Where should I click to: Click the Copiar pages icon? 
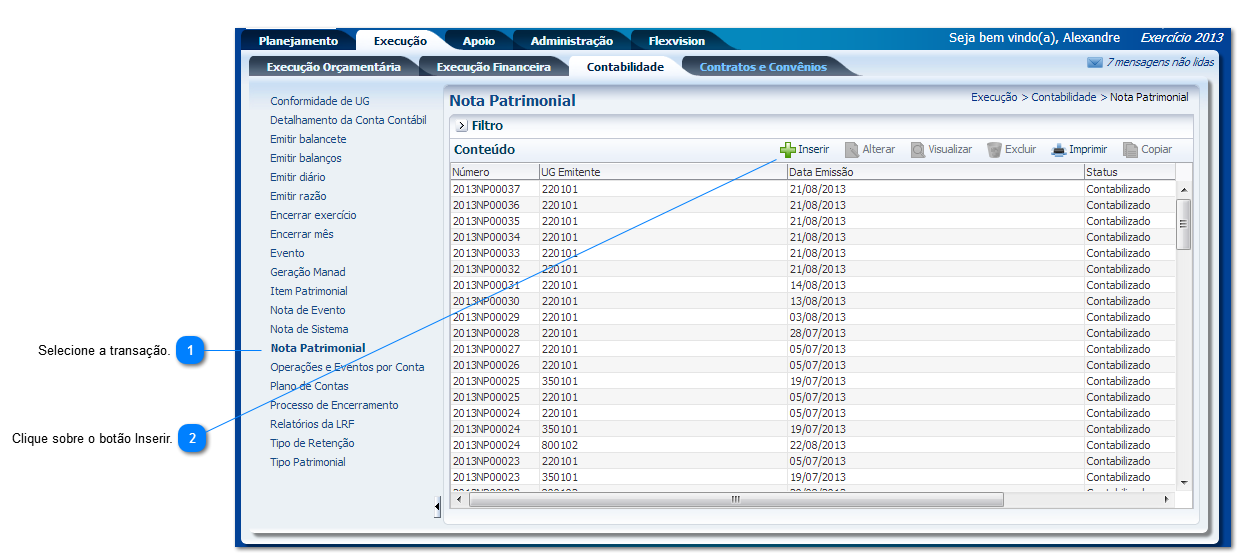[x=1130, y=150]
